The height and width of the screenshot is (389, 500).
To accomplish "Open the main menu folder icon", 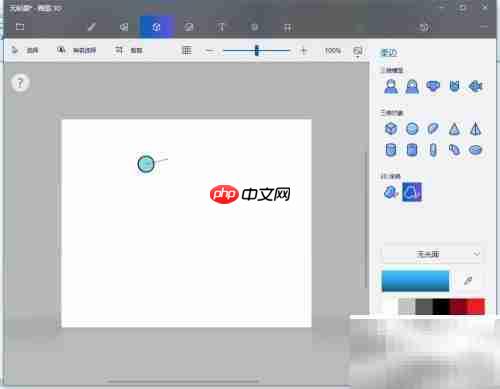I will [x=20, y=27].
